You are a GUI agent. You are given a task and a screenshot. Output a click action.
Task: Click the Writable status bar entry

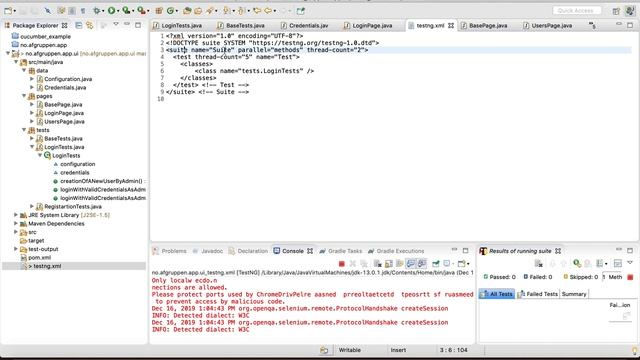(350, 350)
